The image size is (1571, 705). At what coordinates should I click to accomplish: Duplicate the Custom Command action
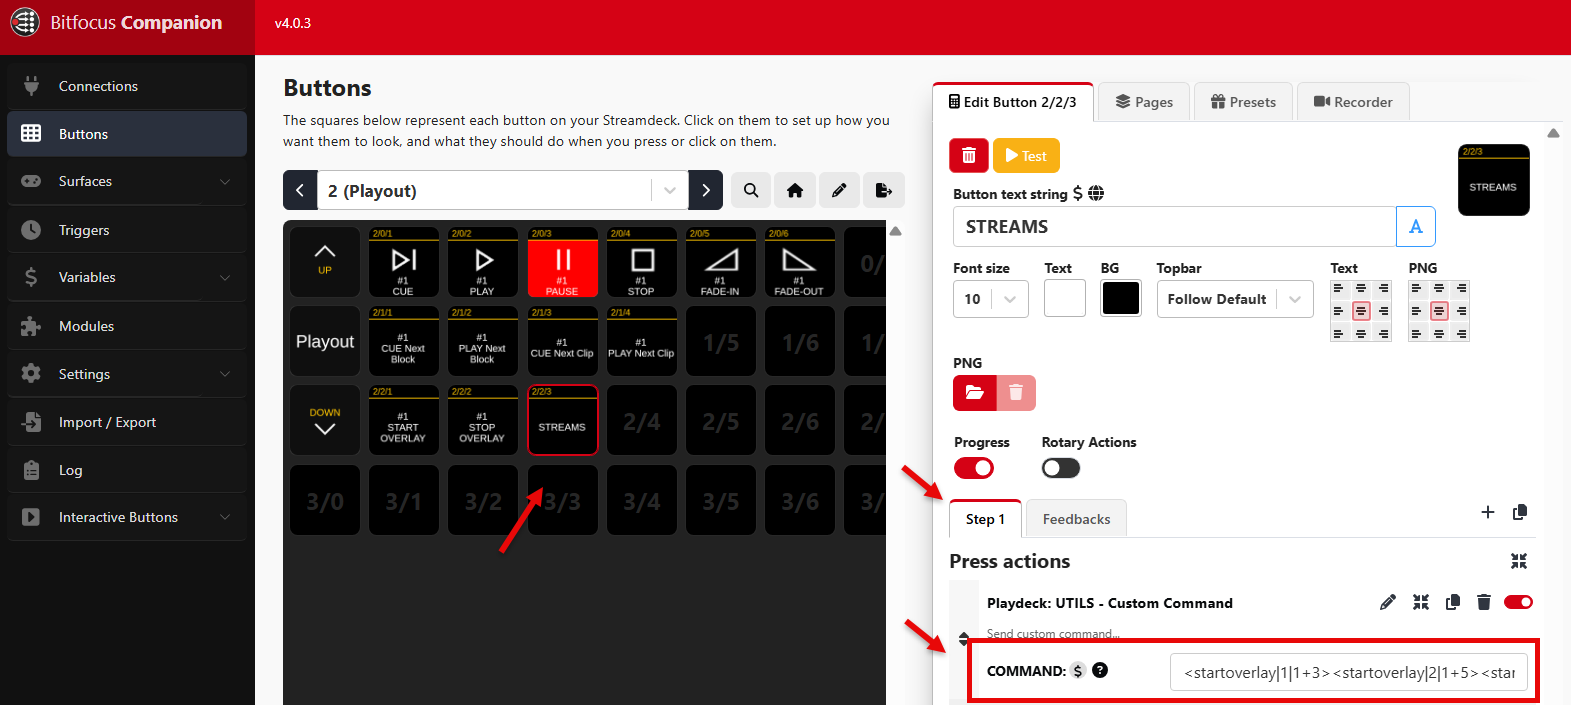tap(1453, 602)
